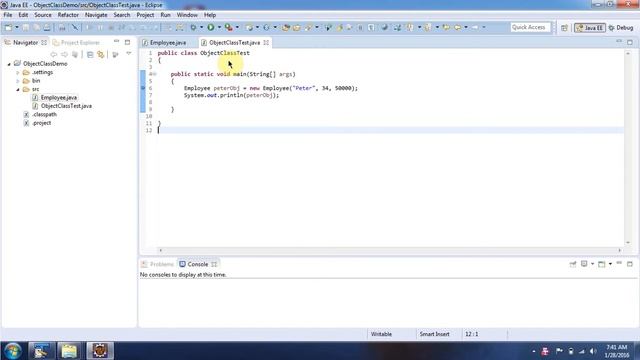
Task: Click the Navigator Forward arrow icon
Action: click(x=64, y=54)
